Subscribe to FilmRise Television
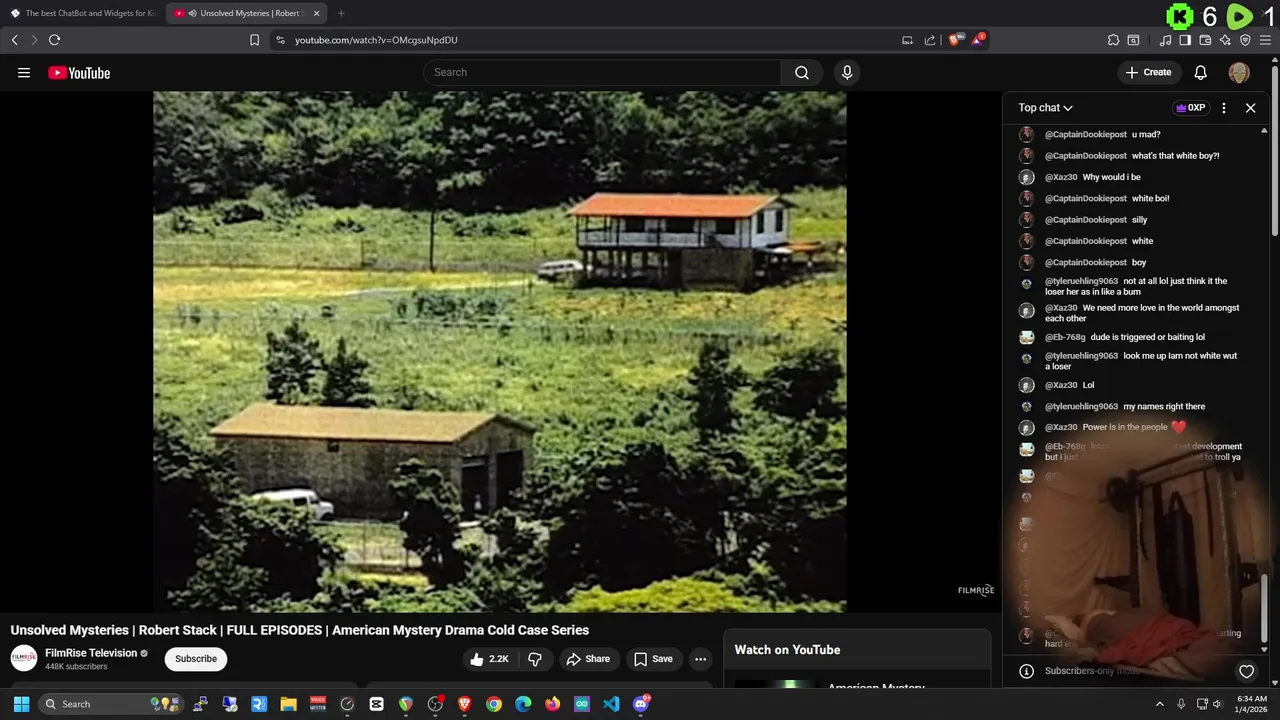This screenshot has width=1280, height=720. point(196,659)
